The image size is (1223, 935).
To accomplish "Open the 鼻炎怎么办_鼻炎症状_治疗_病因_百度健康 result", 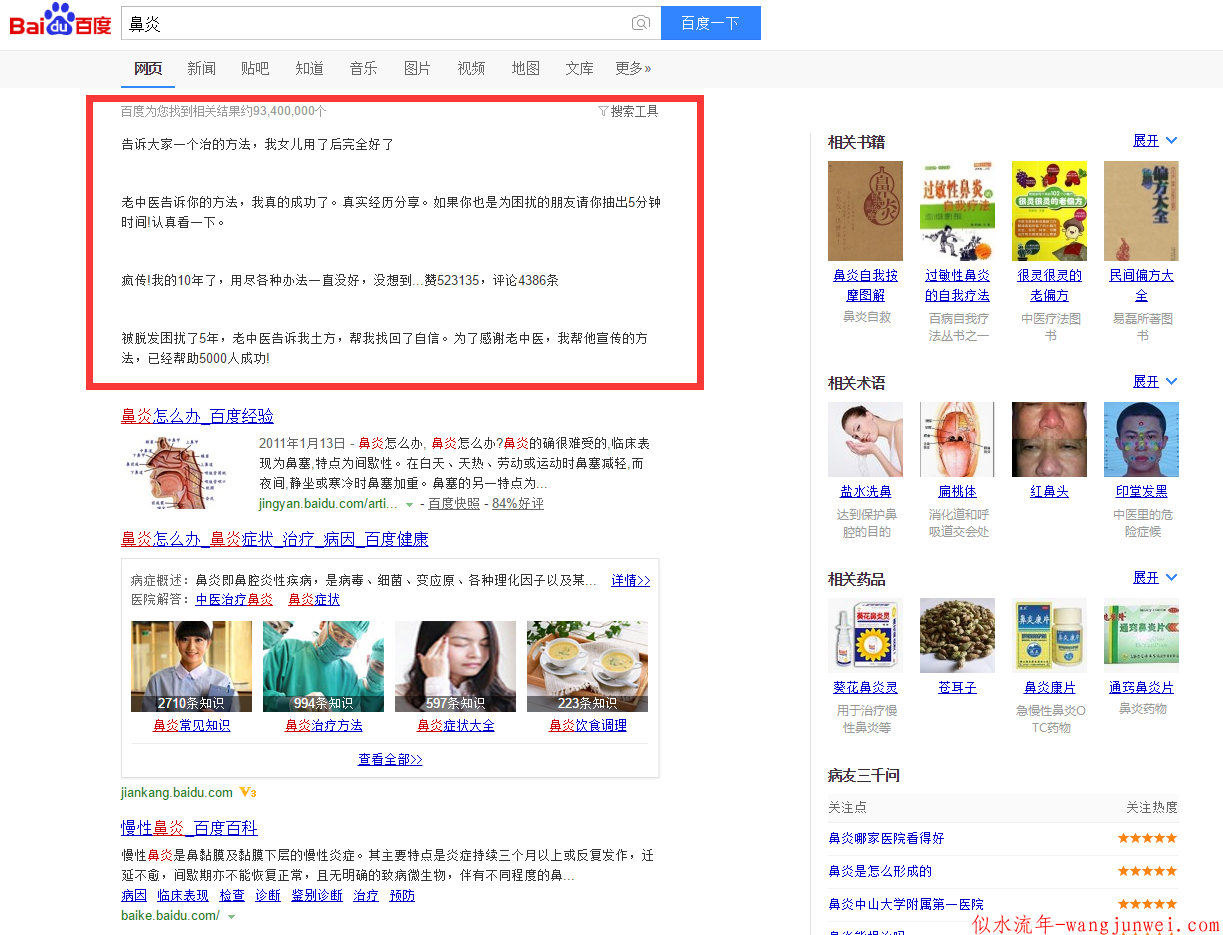I will coord(275,539).
